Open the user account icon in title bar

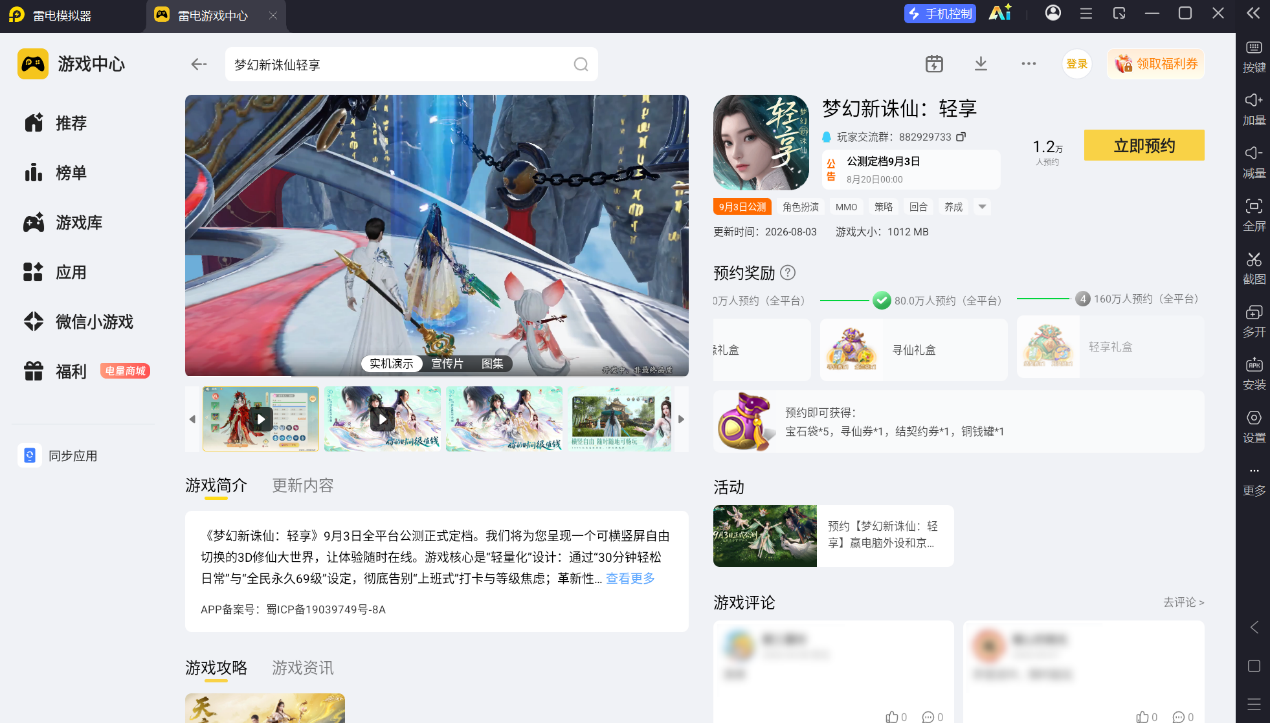pyautogui.click(x=1053, y=13)
